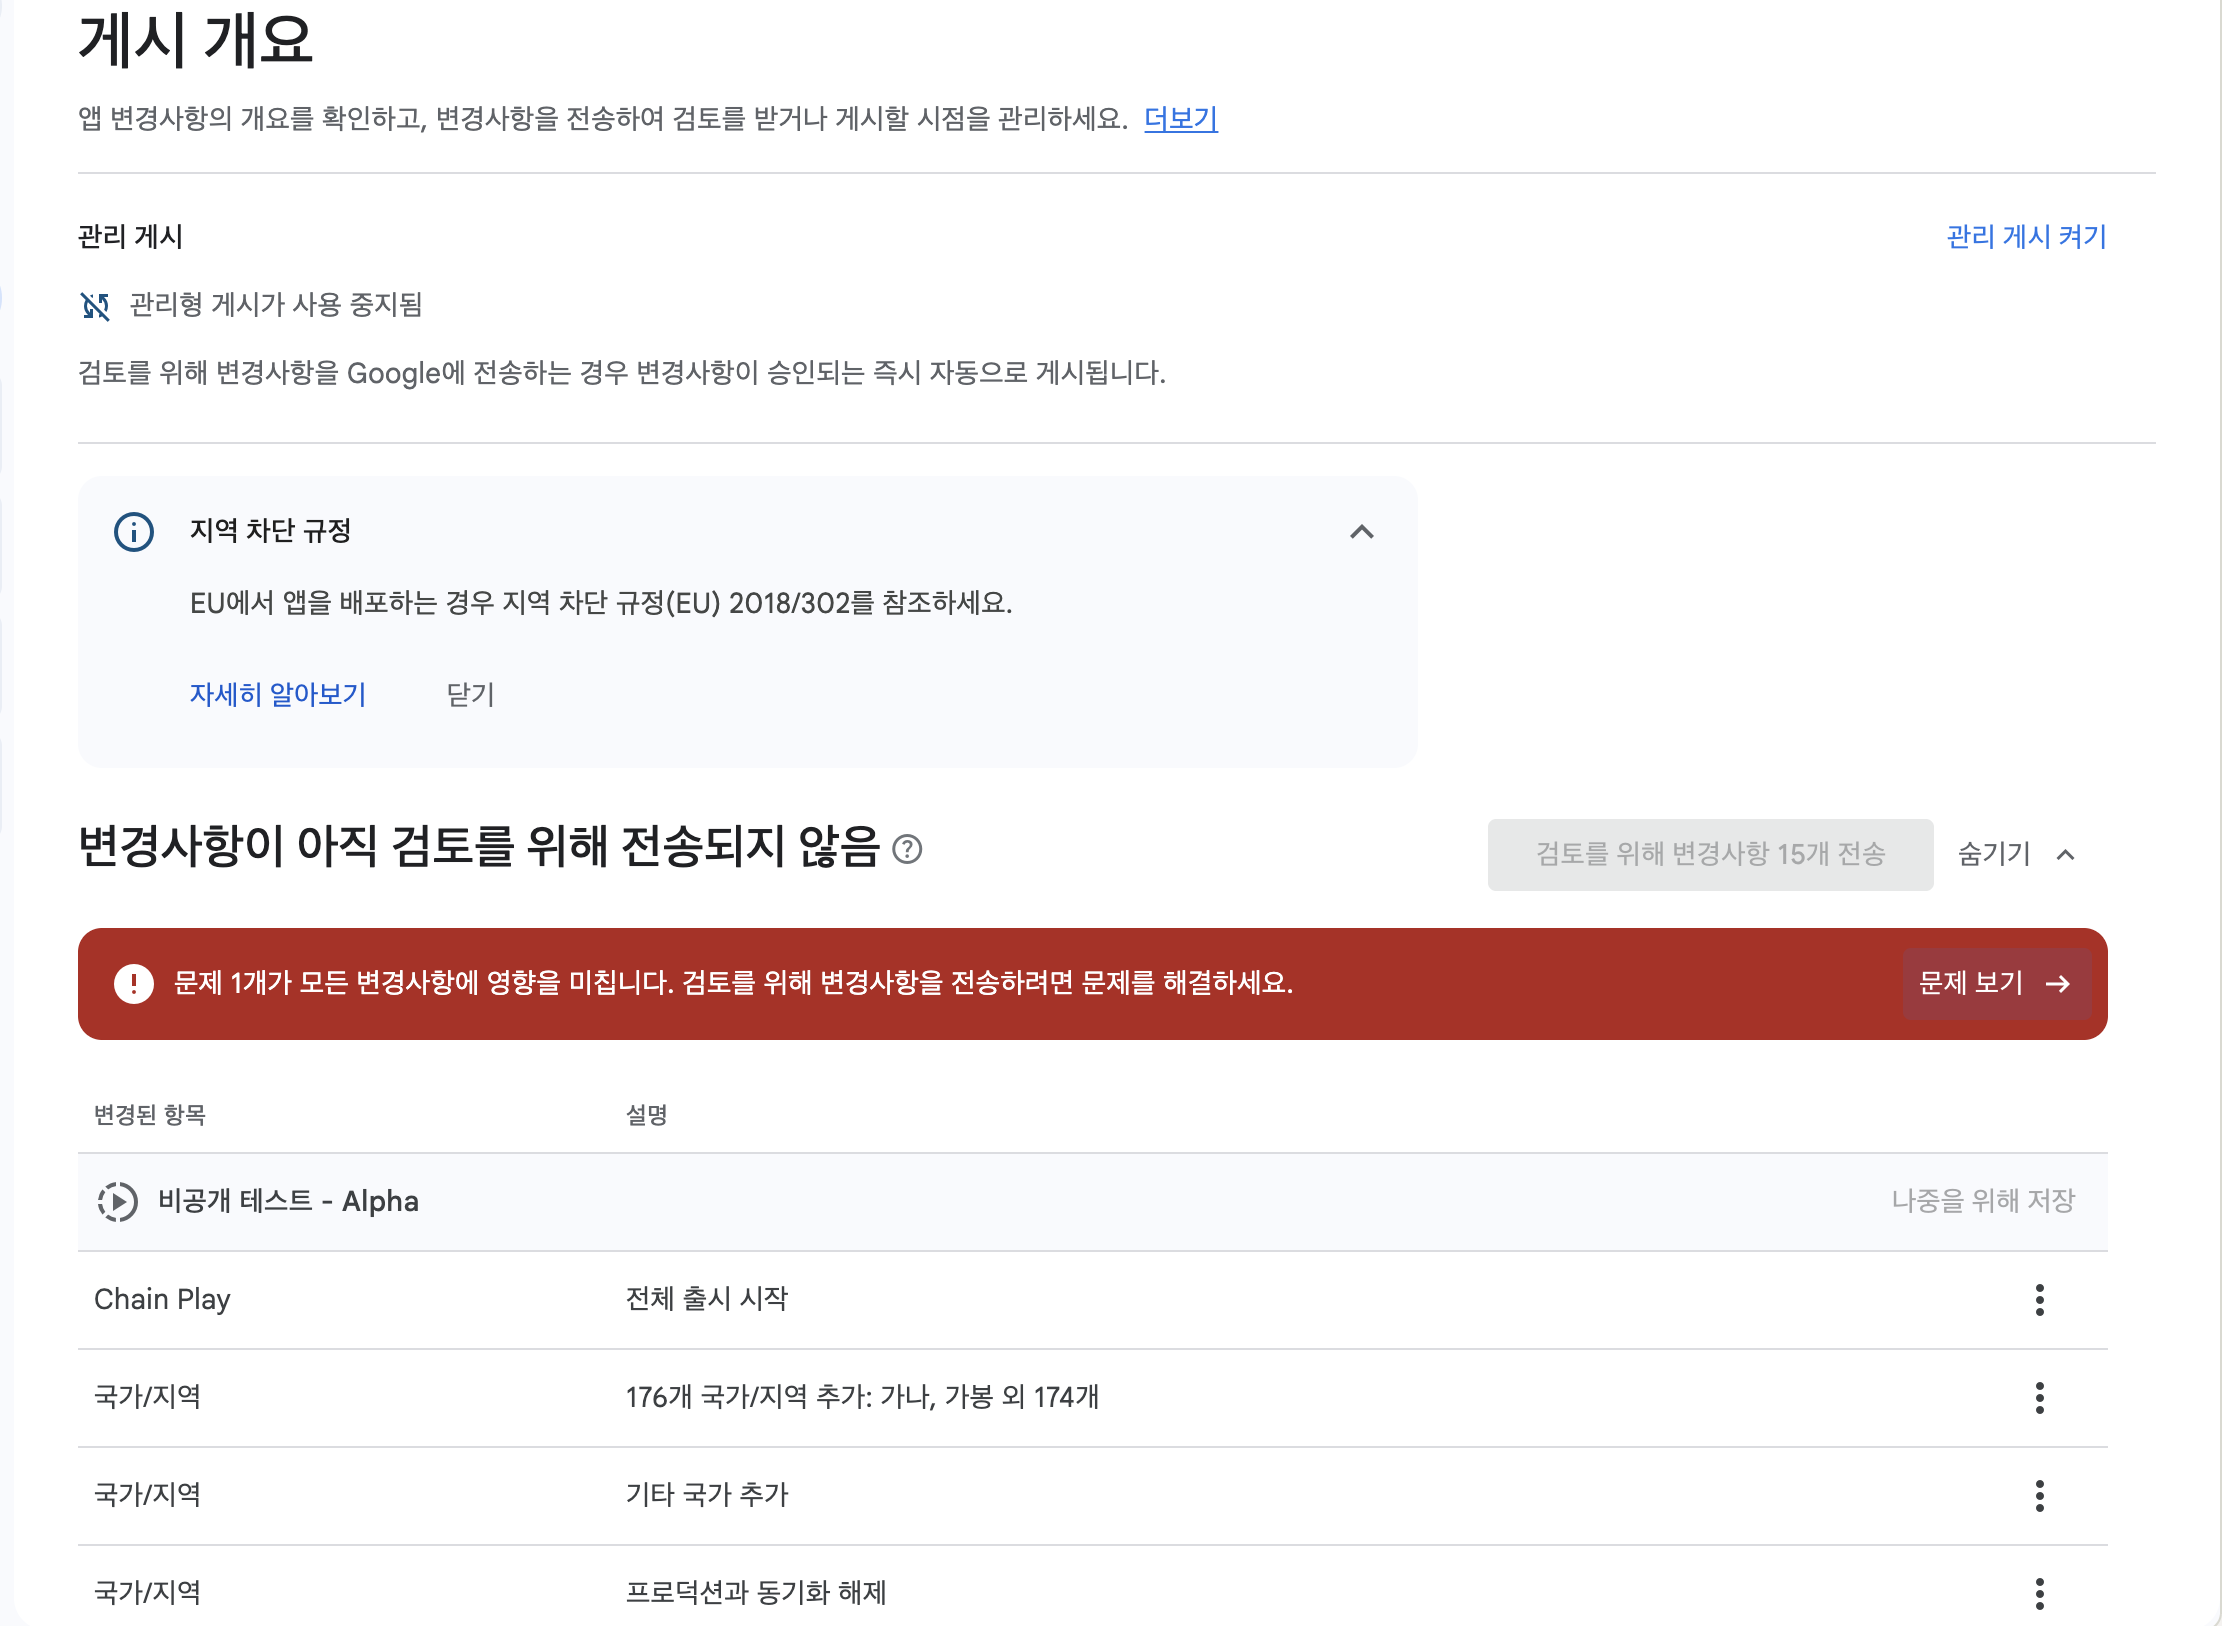
Task: Click 나중을 위해 저장 in Alpha row
Action: coord(1983,1201)
